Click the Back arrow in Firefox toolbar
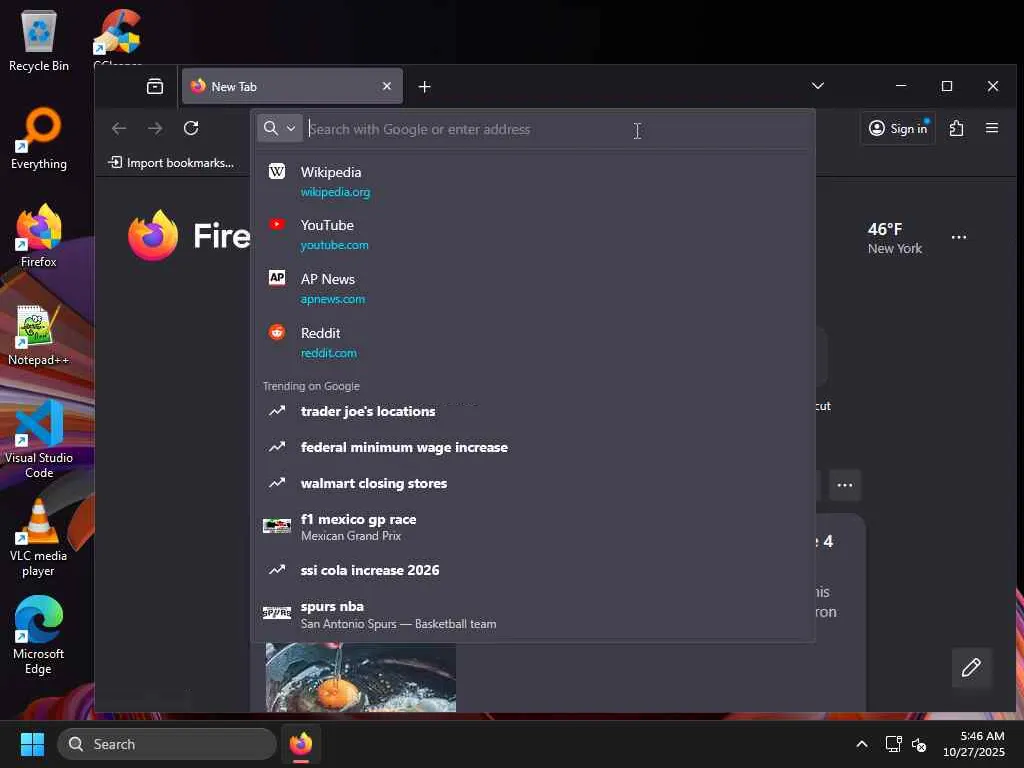This screenshot has height=768, width=1024. [119, 129]
